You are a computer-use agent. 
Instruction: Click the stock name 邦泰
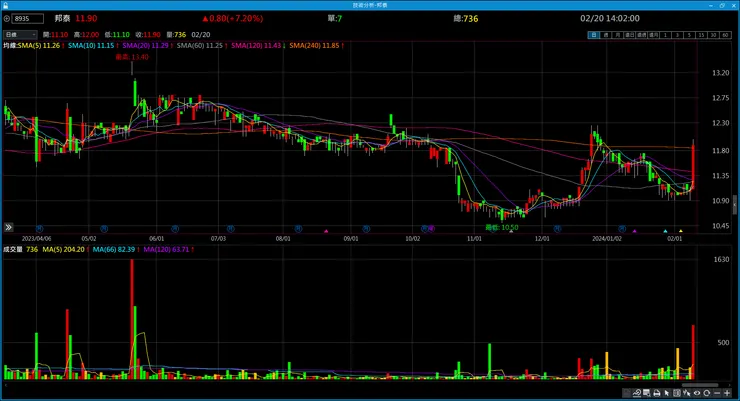tap(62, 18)
